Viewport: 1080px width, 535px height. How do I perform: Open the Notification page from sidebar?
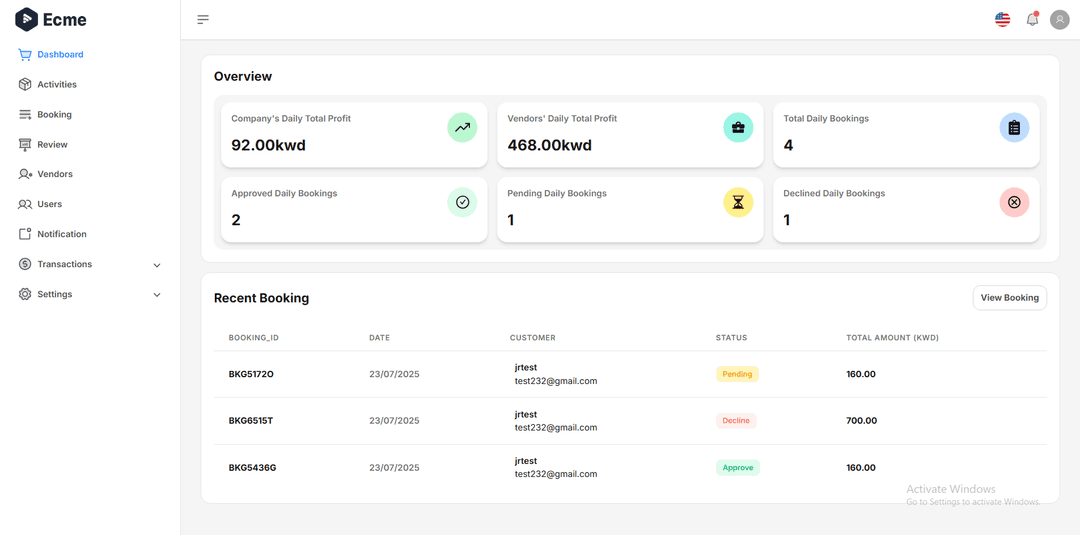point(62,234)
